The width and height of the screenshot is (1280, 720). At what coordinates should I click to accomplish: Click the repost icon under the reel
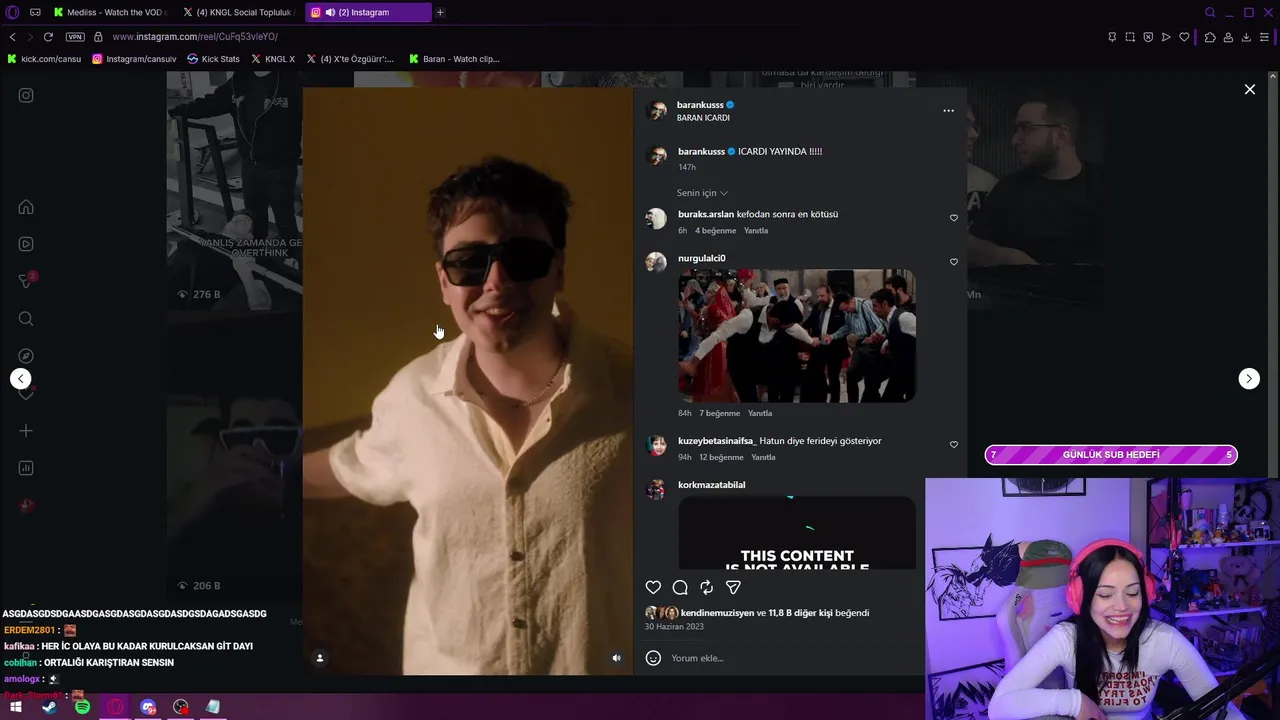(x=706, y=587)
